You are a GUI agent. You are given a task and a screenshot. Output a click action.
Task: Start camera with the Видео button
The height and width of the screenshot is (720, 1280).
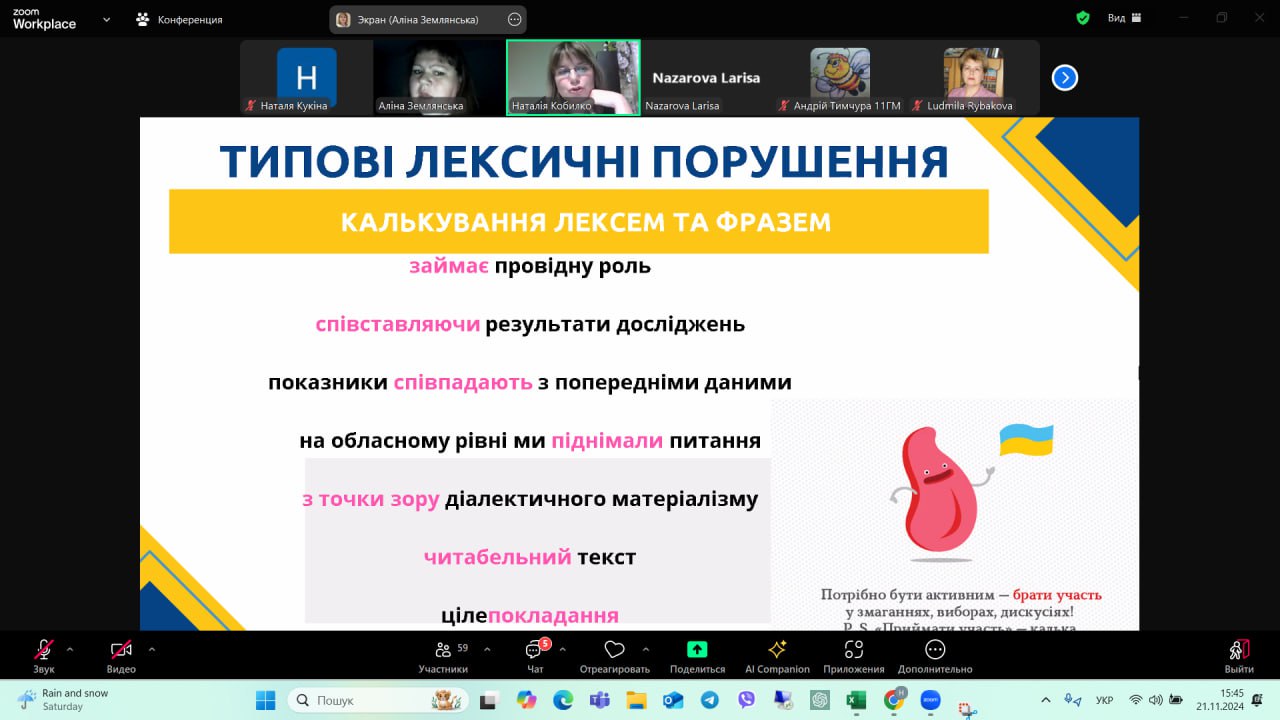pos(121,656)
